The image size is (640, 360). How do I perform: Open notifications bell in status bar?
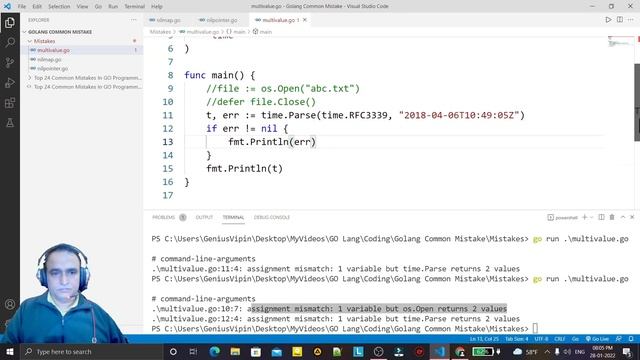point(631,339)
